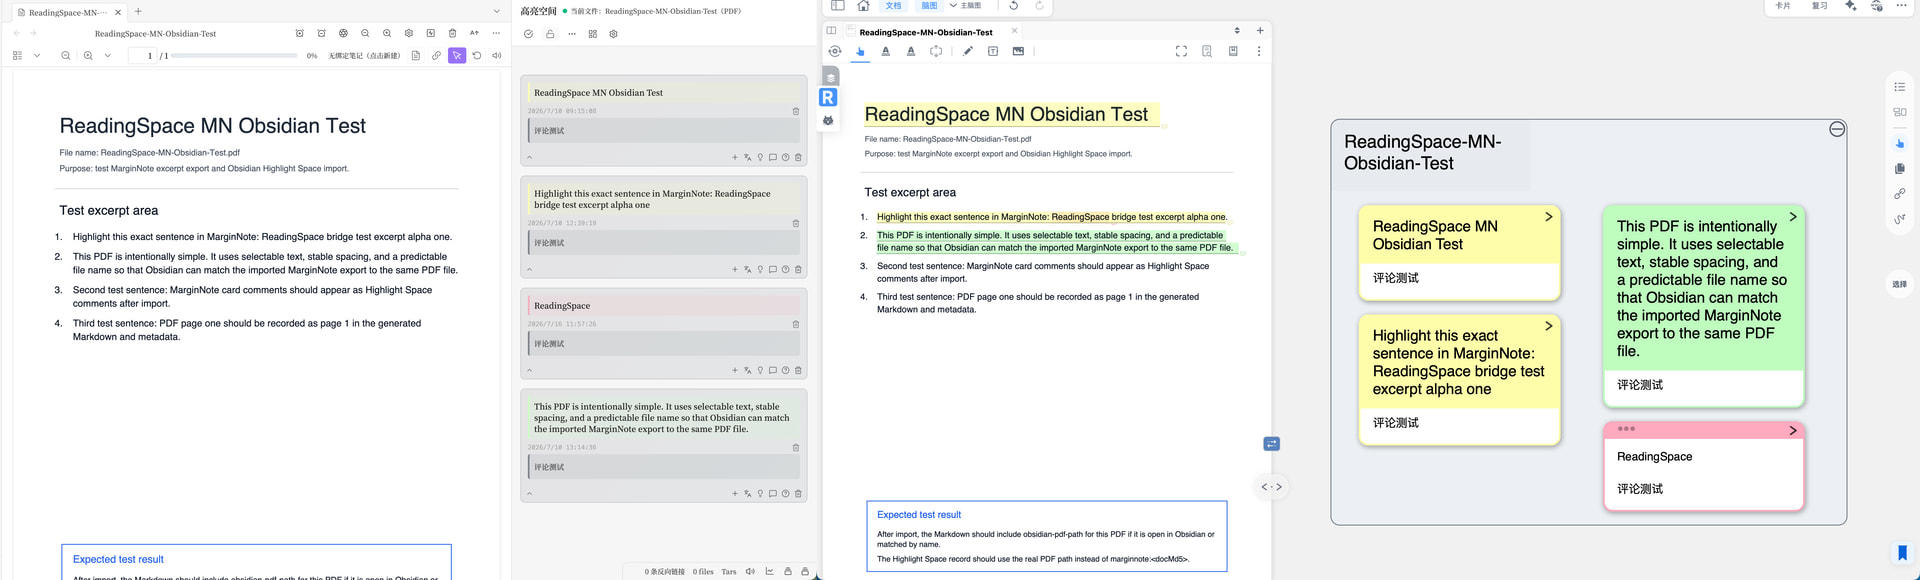Zoom out the PDF in viewer toolbar
This screenshot has height=580, width=1920.
point(66,56)
